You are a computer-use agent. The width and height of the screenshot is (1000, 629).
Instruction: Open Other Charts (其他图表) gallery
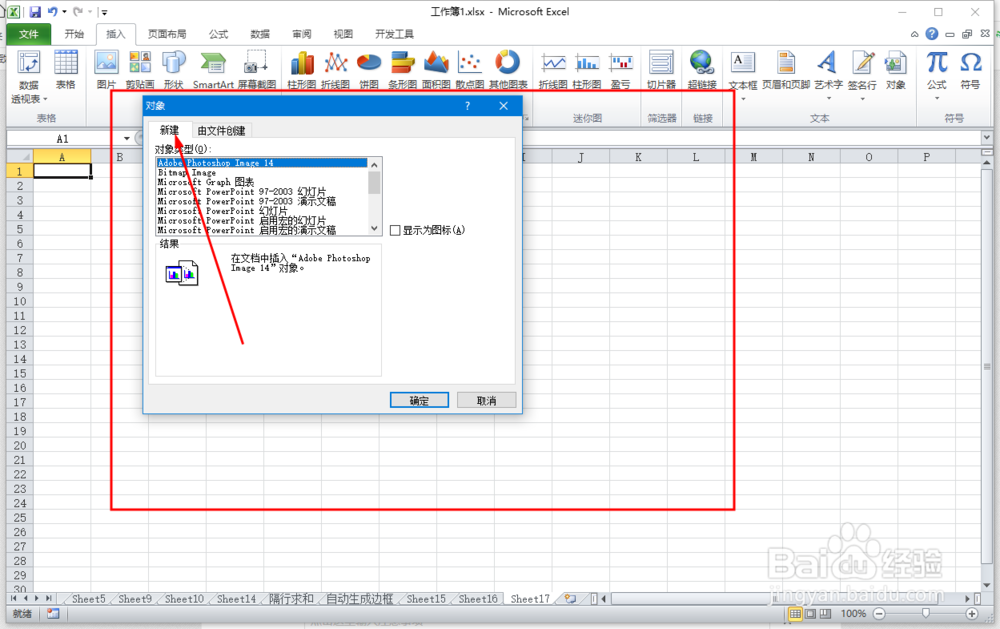[x=508, y=70]
